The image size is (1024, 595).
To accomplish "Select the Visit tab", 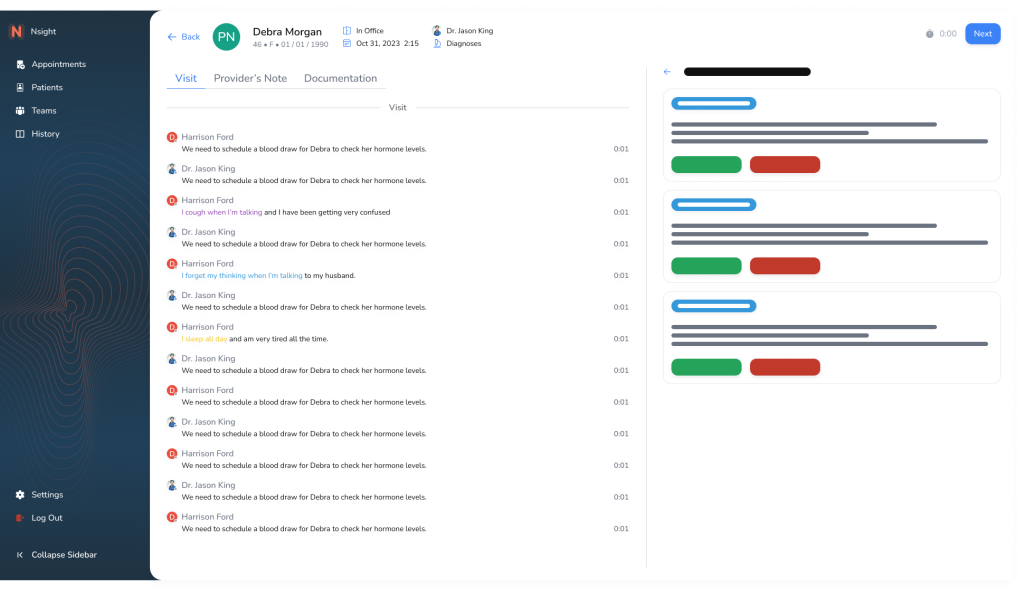I will (185, 78).
